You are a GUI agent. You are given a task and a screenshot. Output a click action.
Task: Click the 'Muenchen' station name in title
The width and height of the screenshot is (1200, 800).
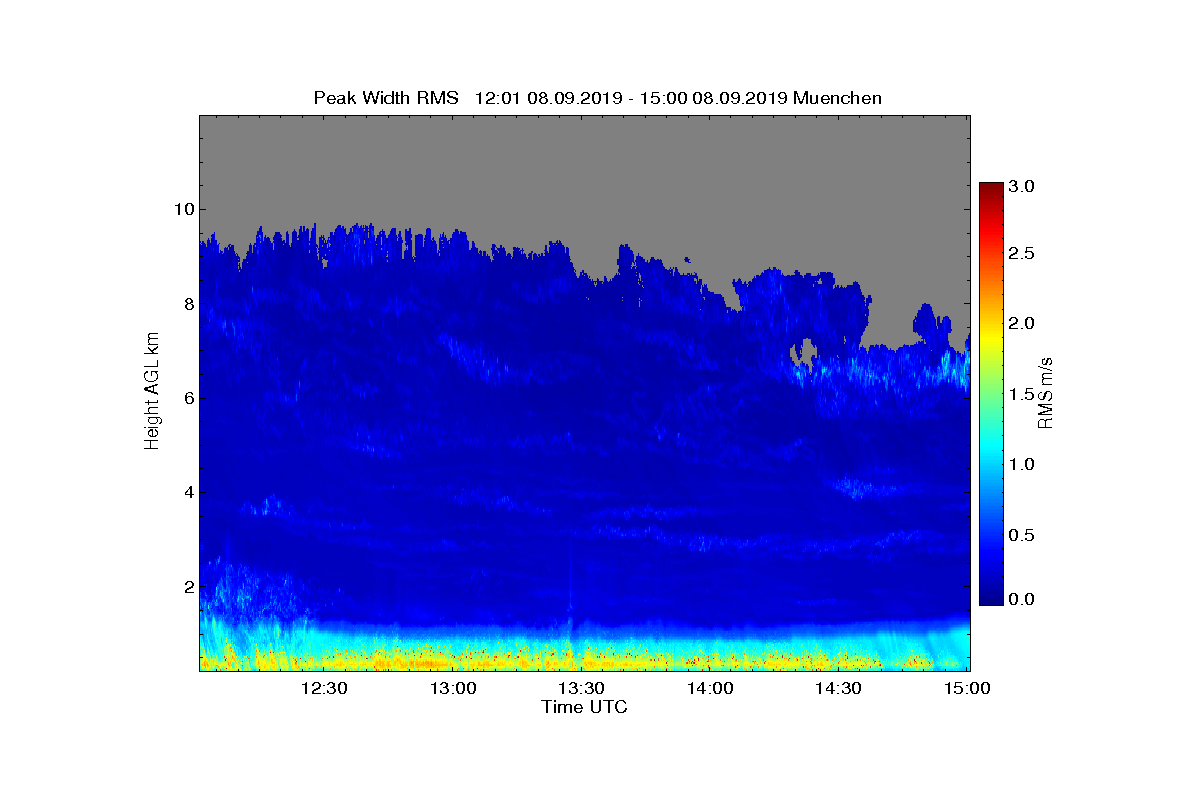(x=838, y=98)
